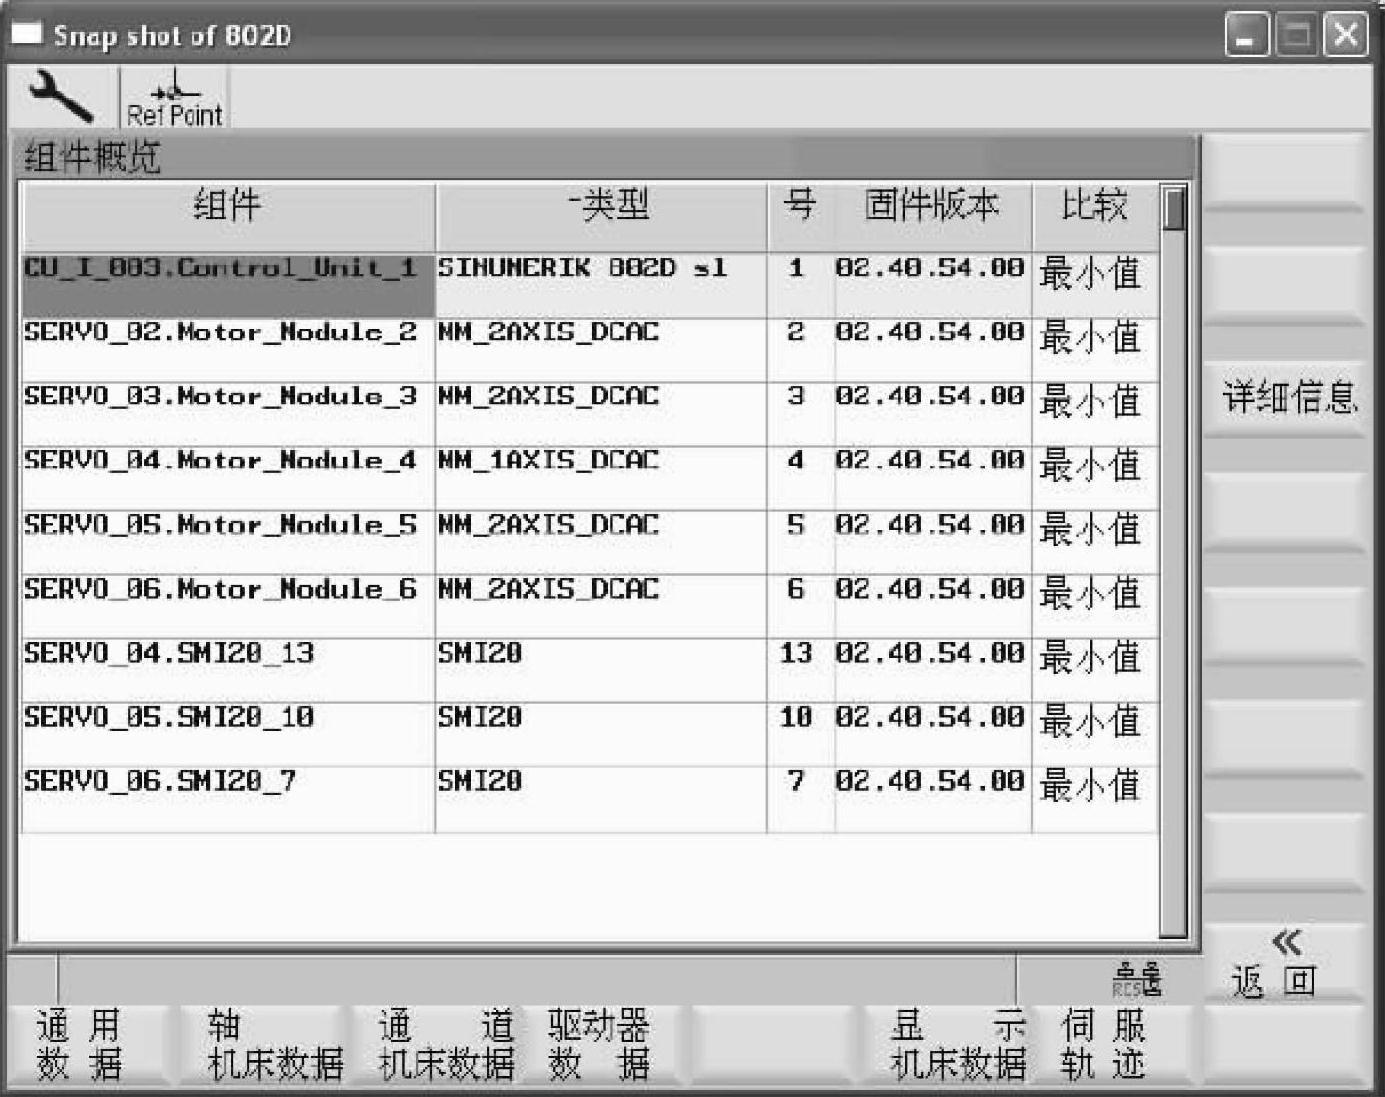This screenshot has width=1385, height=1097.
Task: Click the wrench setup icon
Action: click(x=60, y=96)
